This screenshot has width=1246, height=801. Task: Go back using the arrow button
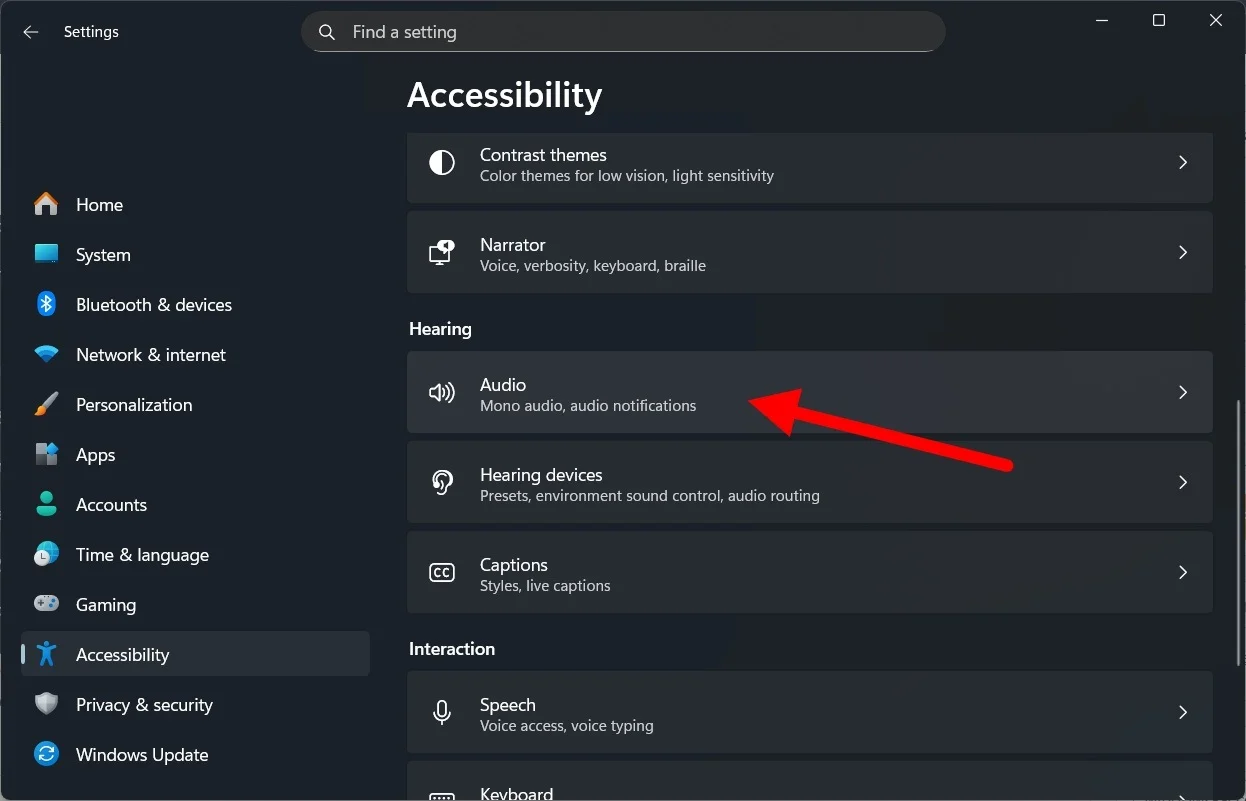tap(30, 31)
